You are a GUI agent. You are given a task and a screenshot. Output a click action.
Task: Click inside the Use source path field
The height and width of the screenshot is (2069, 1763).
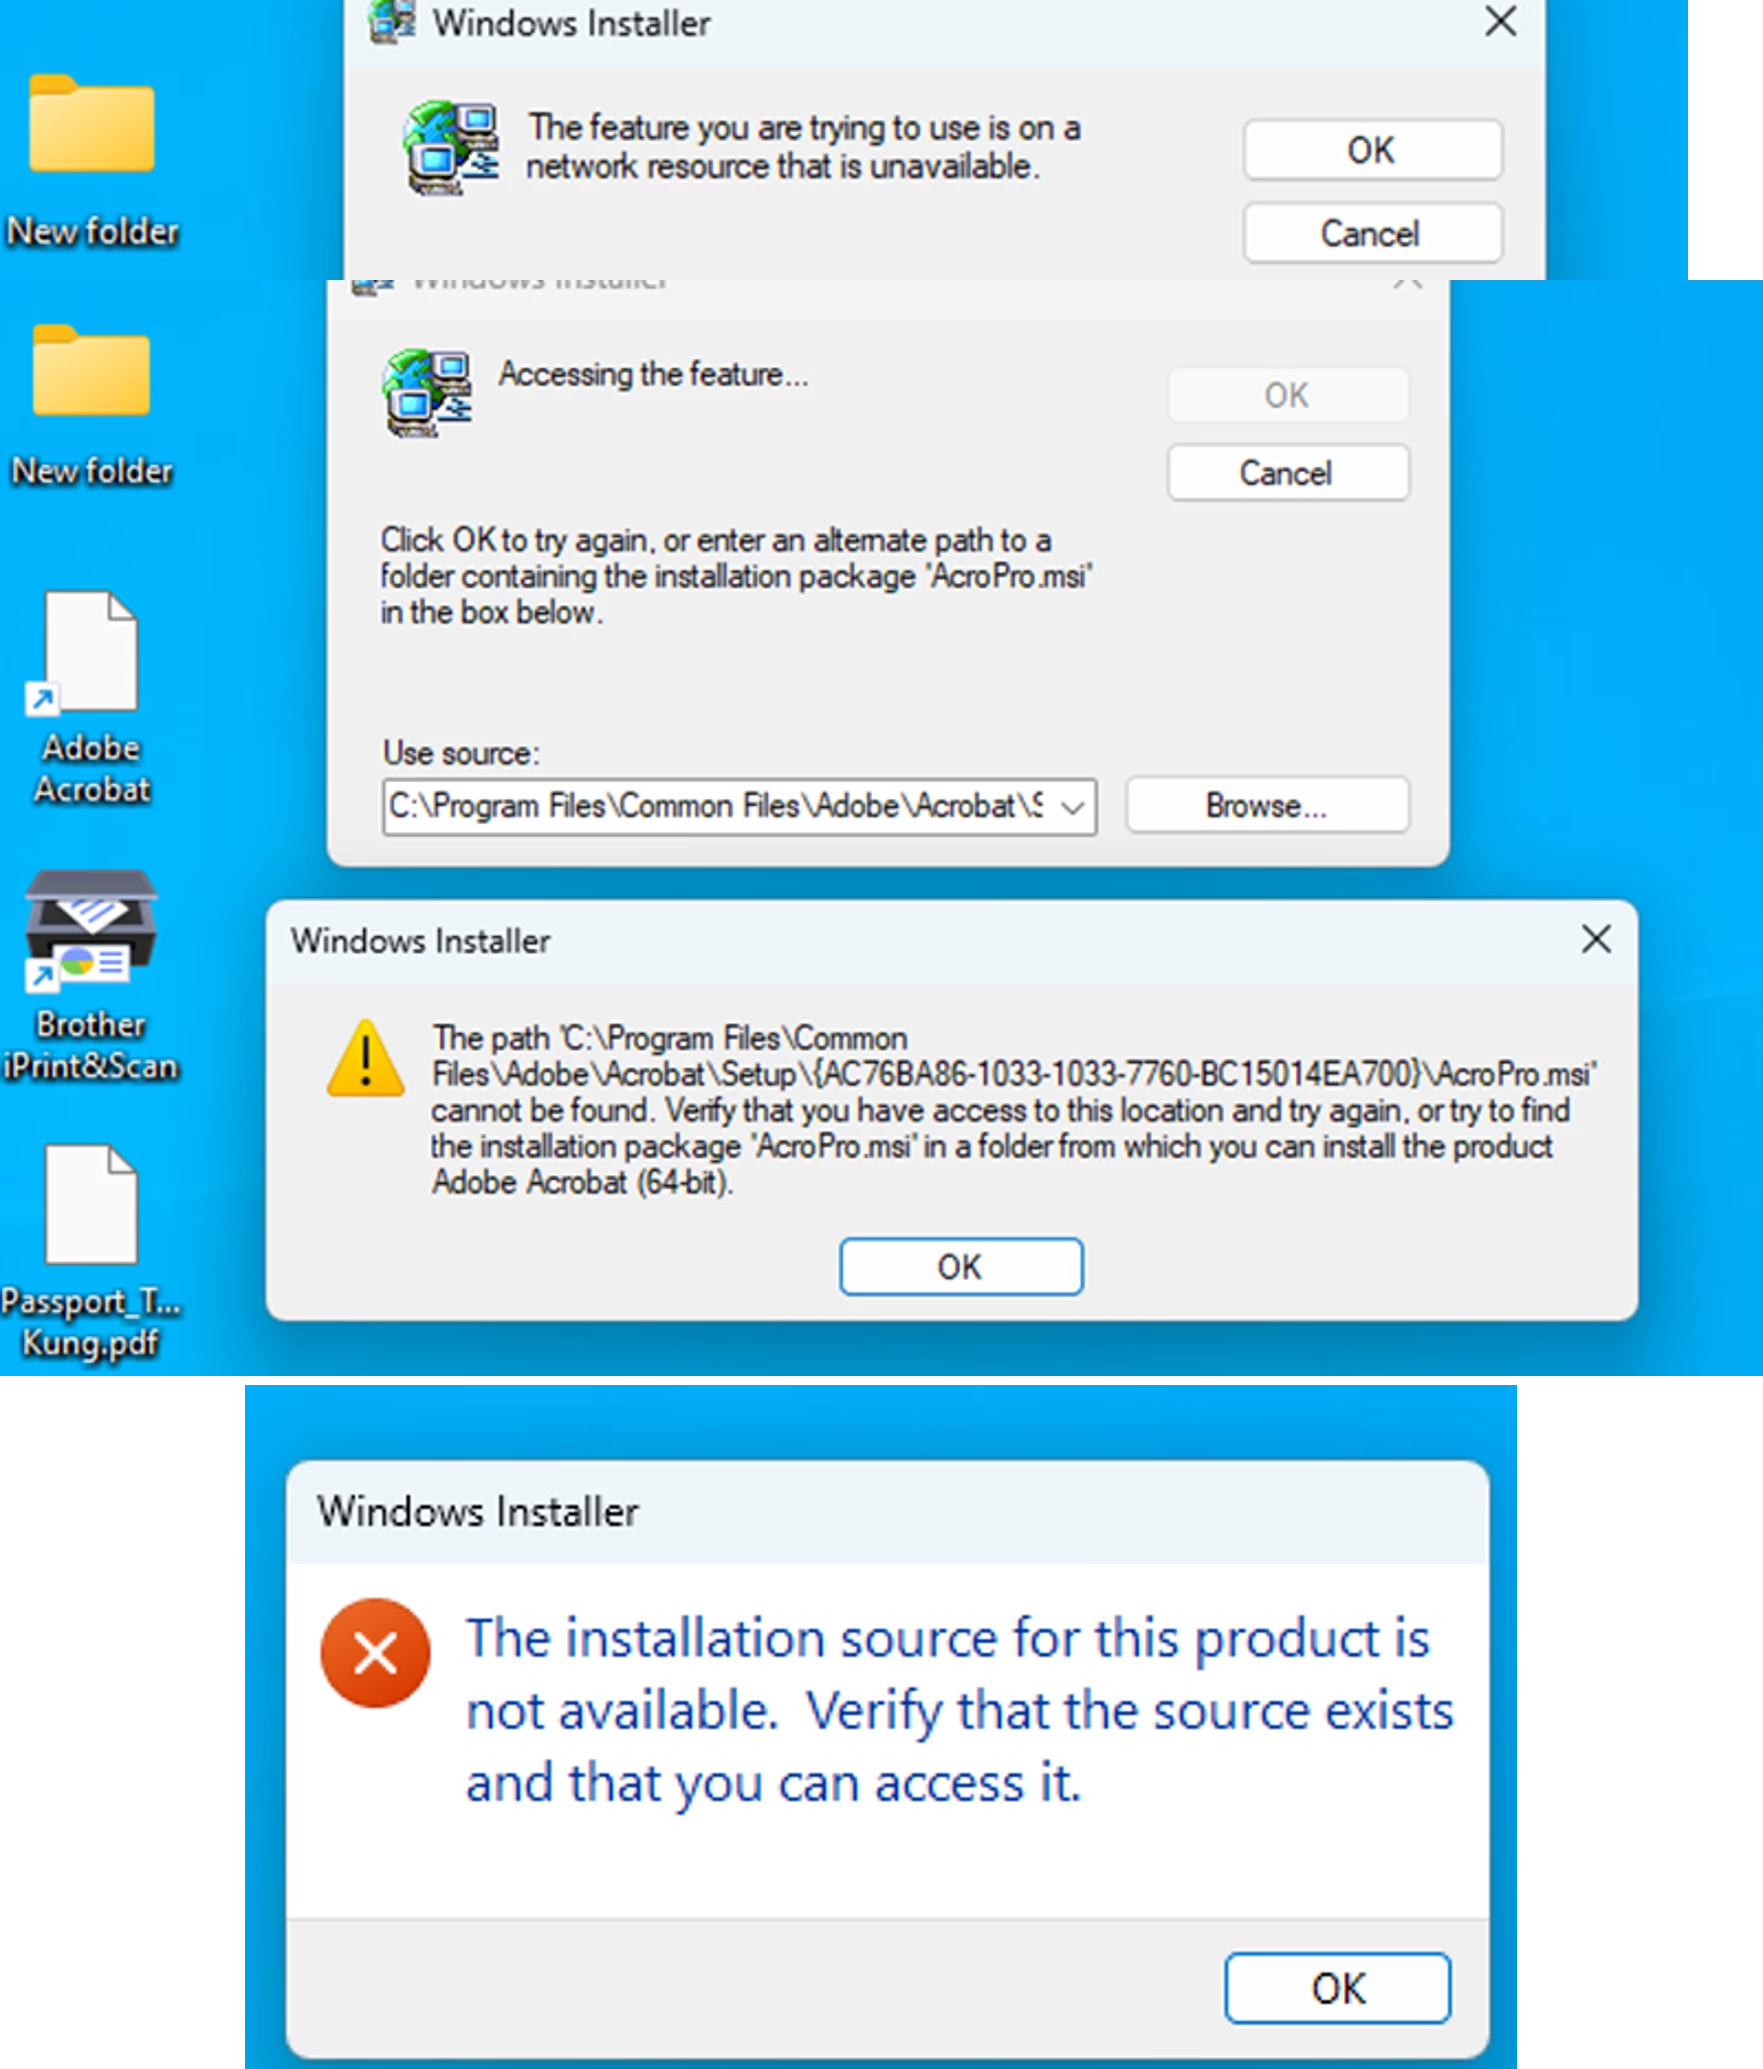coord(717,807)
